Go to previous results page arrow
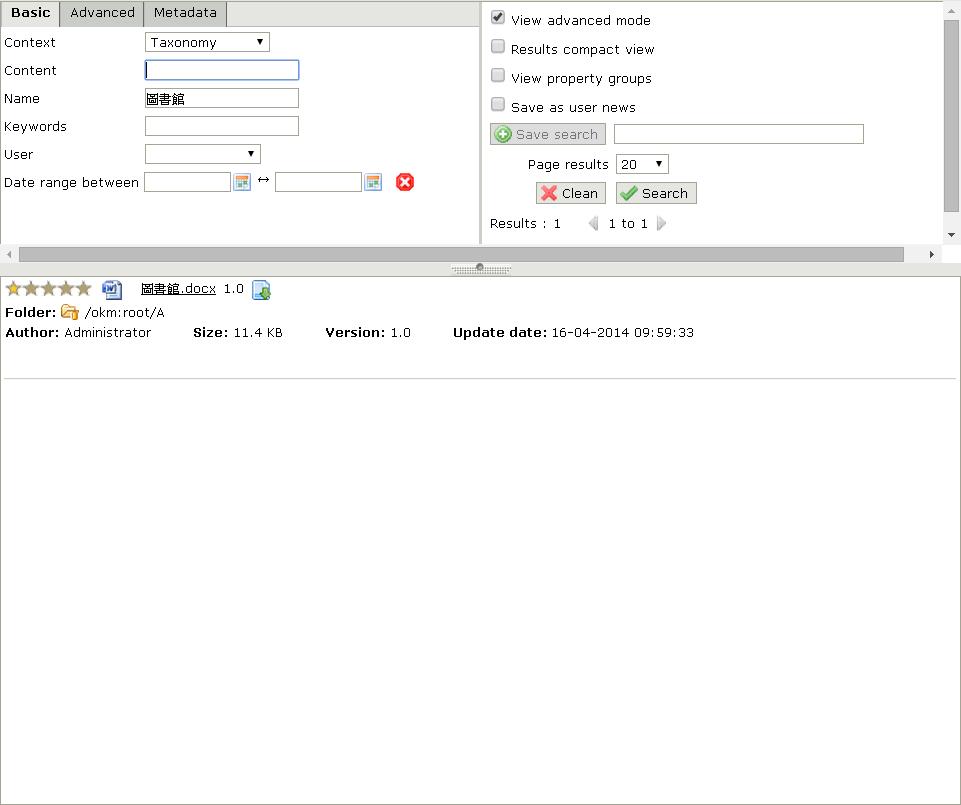Viewport: 961px width, 805px height. (x=593, y=224)
